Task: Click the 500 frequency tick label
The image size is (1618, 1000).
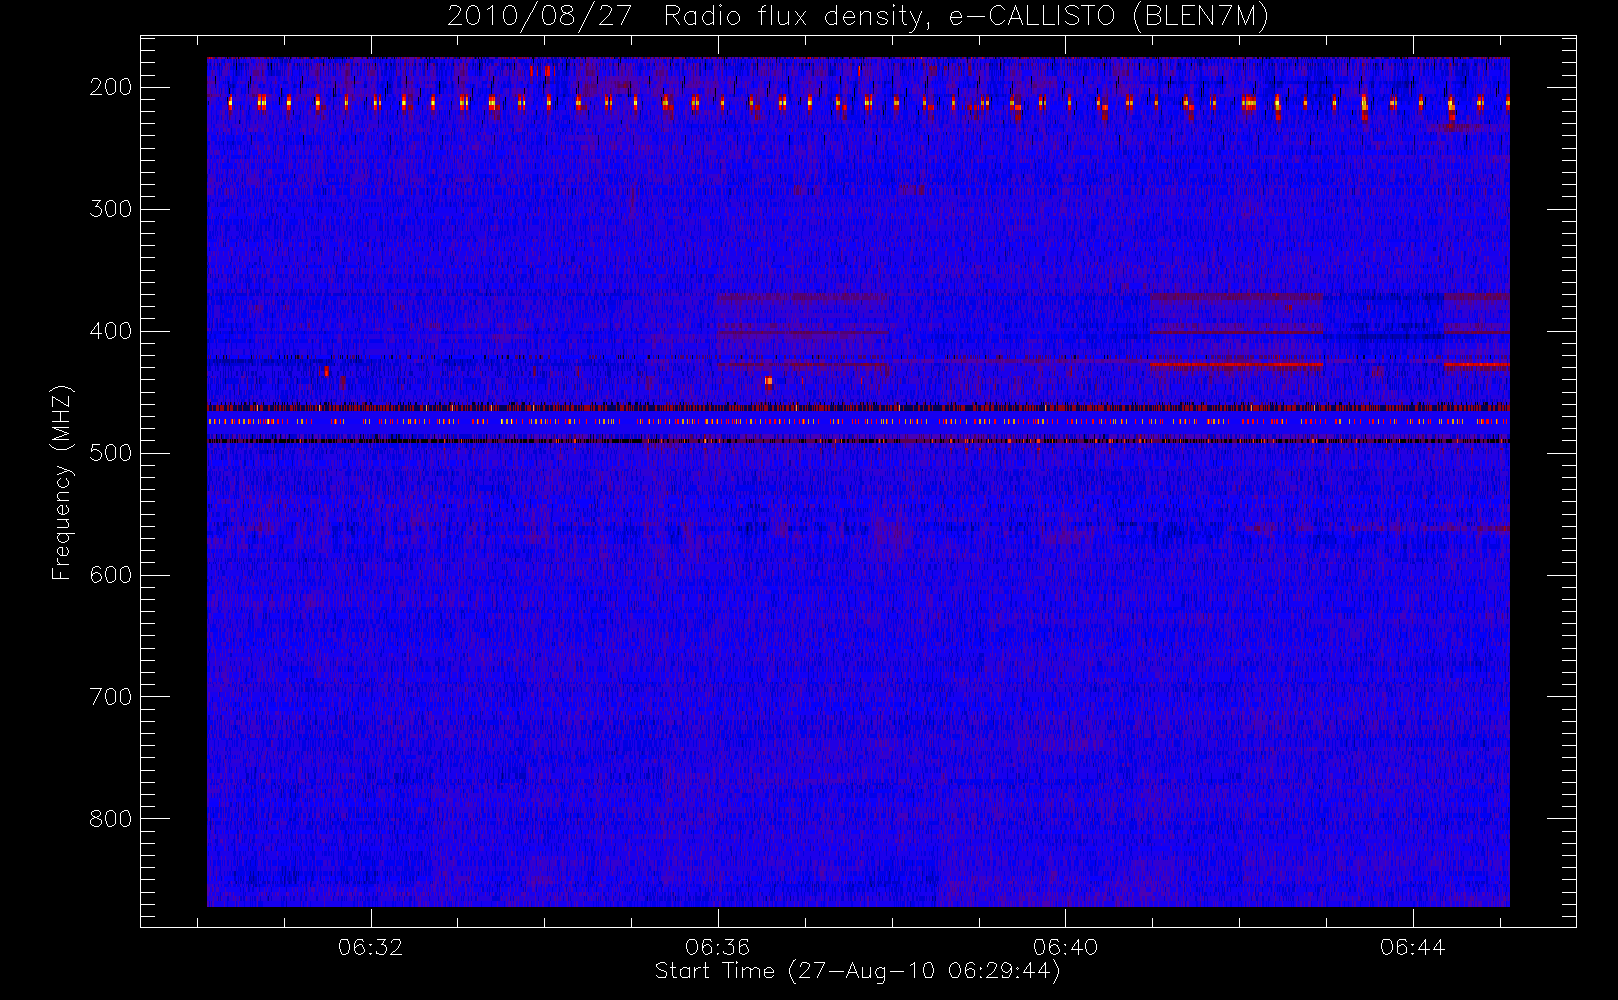Action: [x=111, y=453]
